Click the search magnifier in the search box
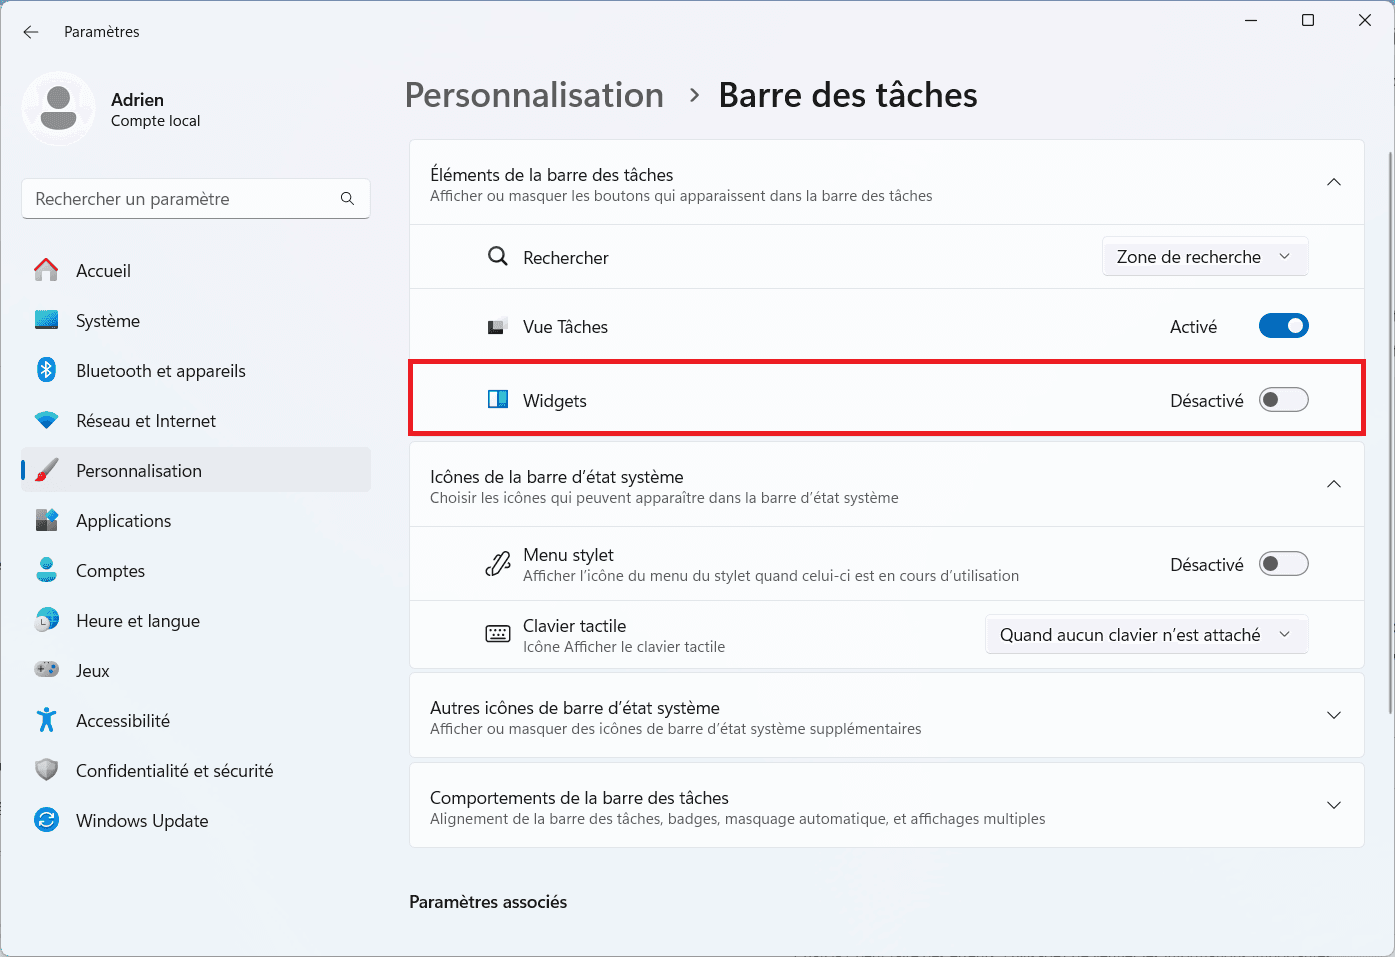The width and height of the screenshot is (1395, 957). coord(347,199)
